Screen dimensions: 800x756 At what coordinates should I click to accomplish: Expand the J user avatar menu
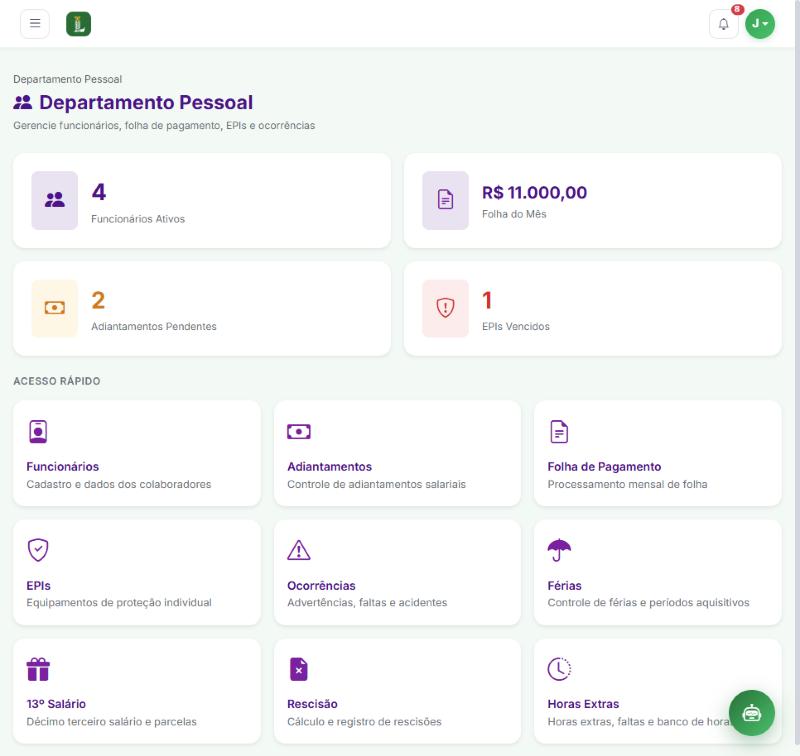760,24
